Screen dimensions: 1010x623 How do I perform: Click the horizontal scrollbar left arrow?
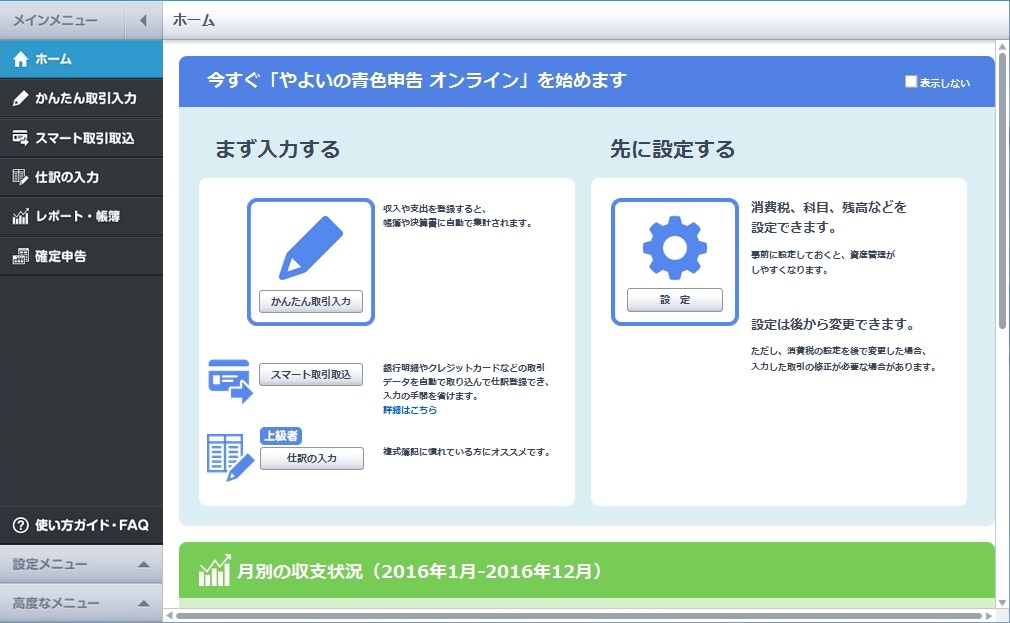point(169,616)
